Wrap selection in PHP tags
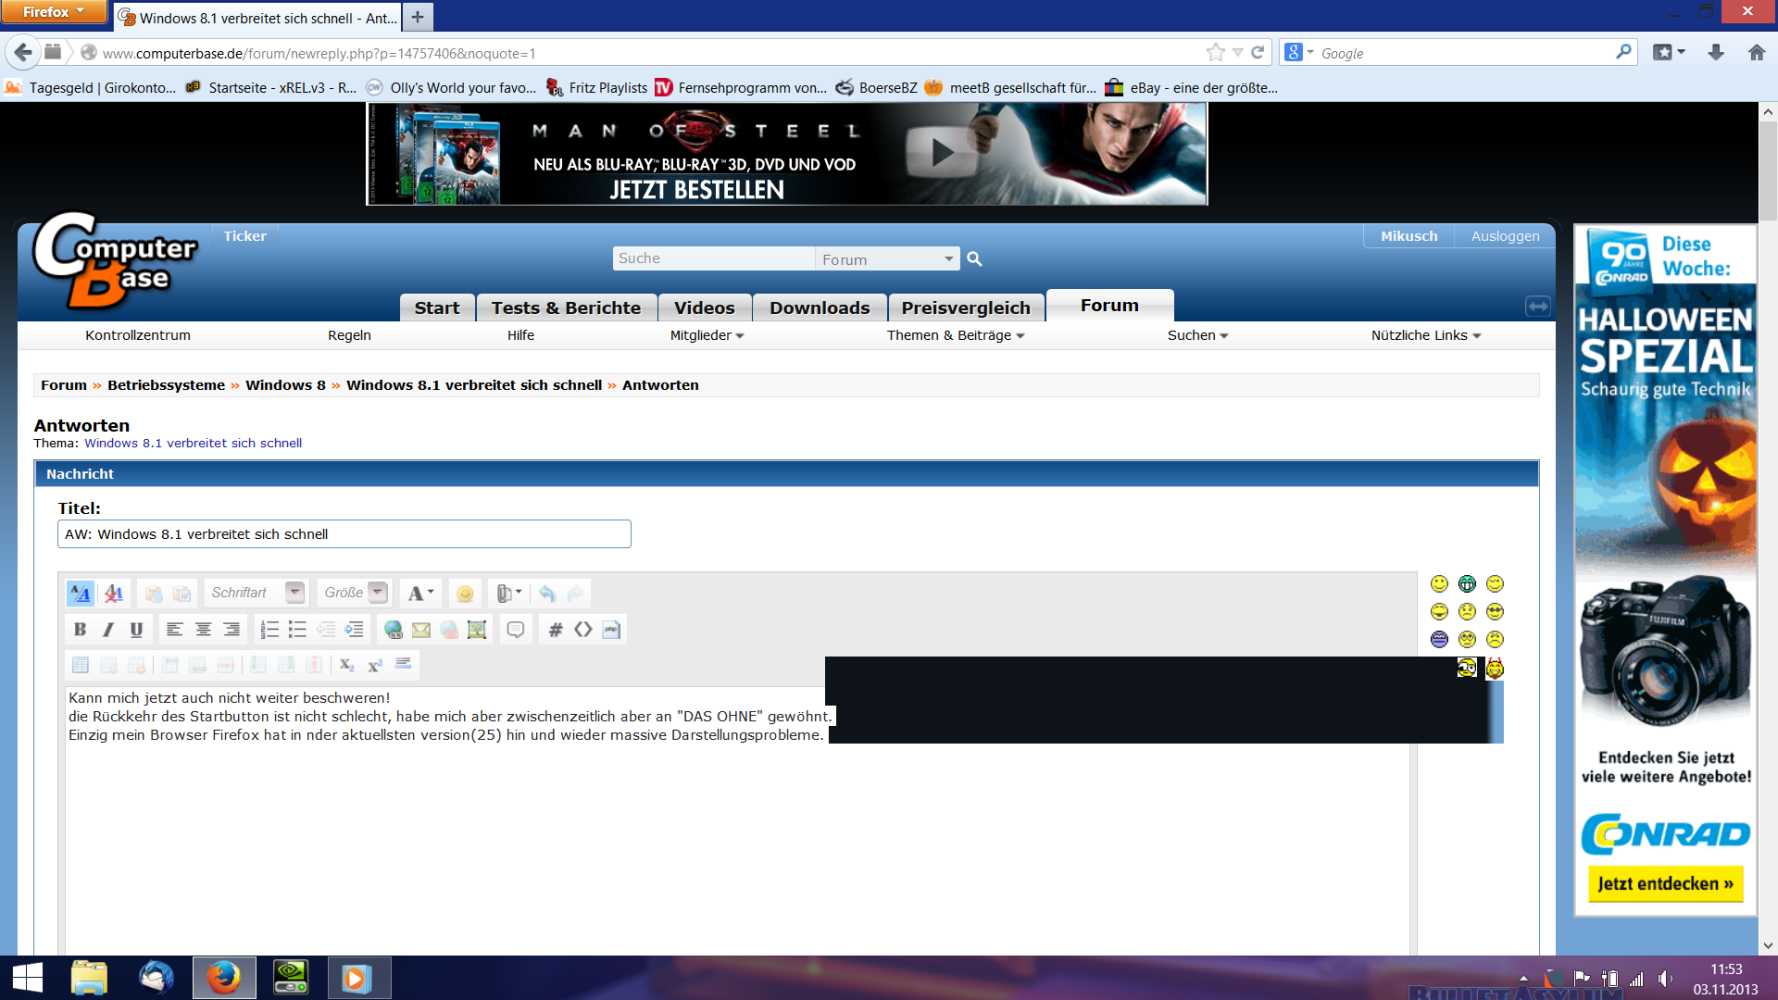The height and width of the screenshot is (1000, 1778). pos(611,629)
